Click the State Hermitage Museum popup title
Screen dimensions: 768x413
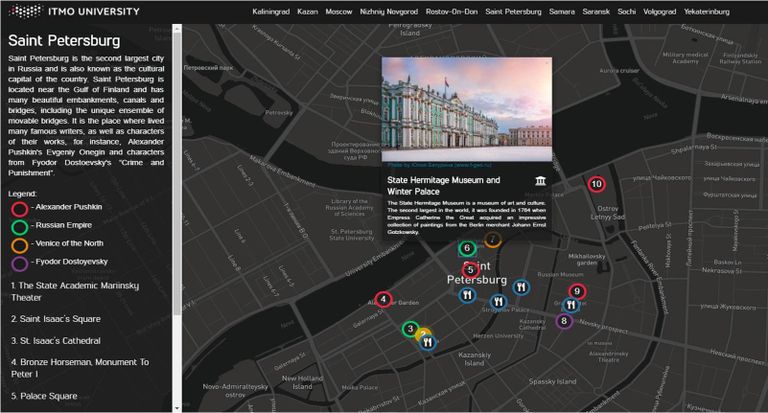(444, 186)
